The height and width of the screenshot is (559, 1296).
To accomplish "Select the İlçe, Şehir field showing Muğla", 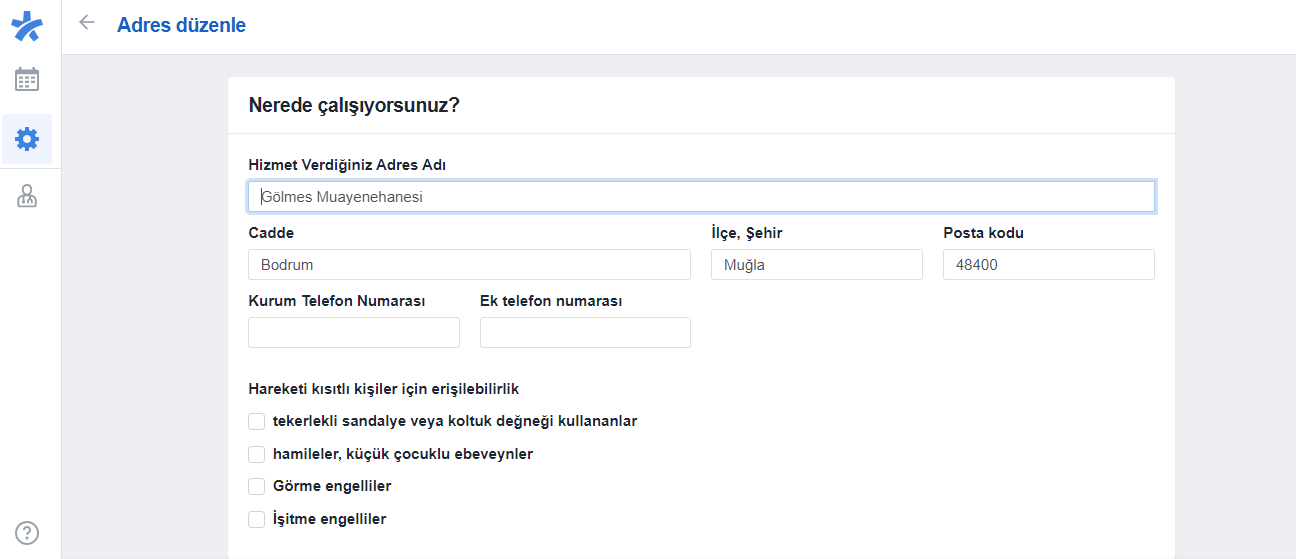I will tap(816, 265).
